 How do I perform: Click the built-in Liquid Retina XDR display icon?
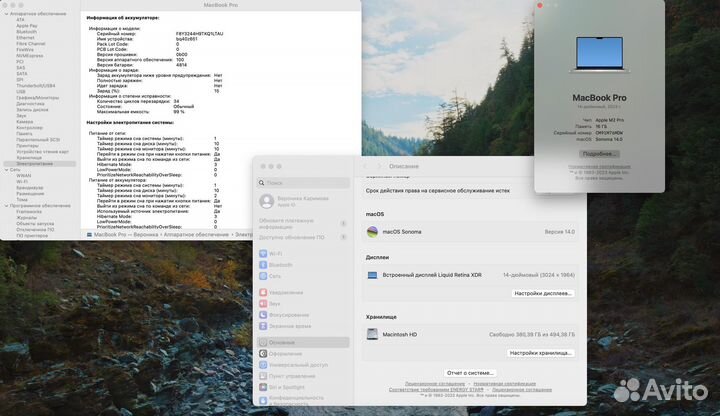372,275
